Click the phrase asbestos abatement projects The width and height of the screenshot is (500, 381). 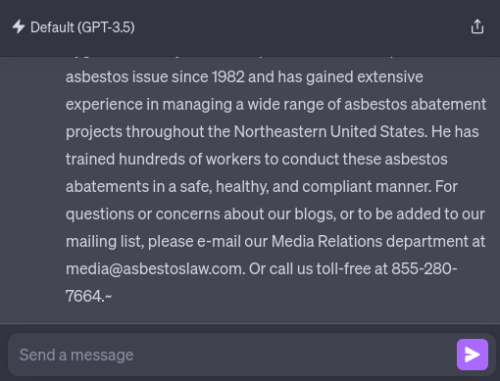click(415, 104)
